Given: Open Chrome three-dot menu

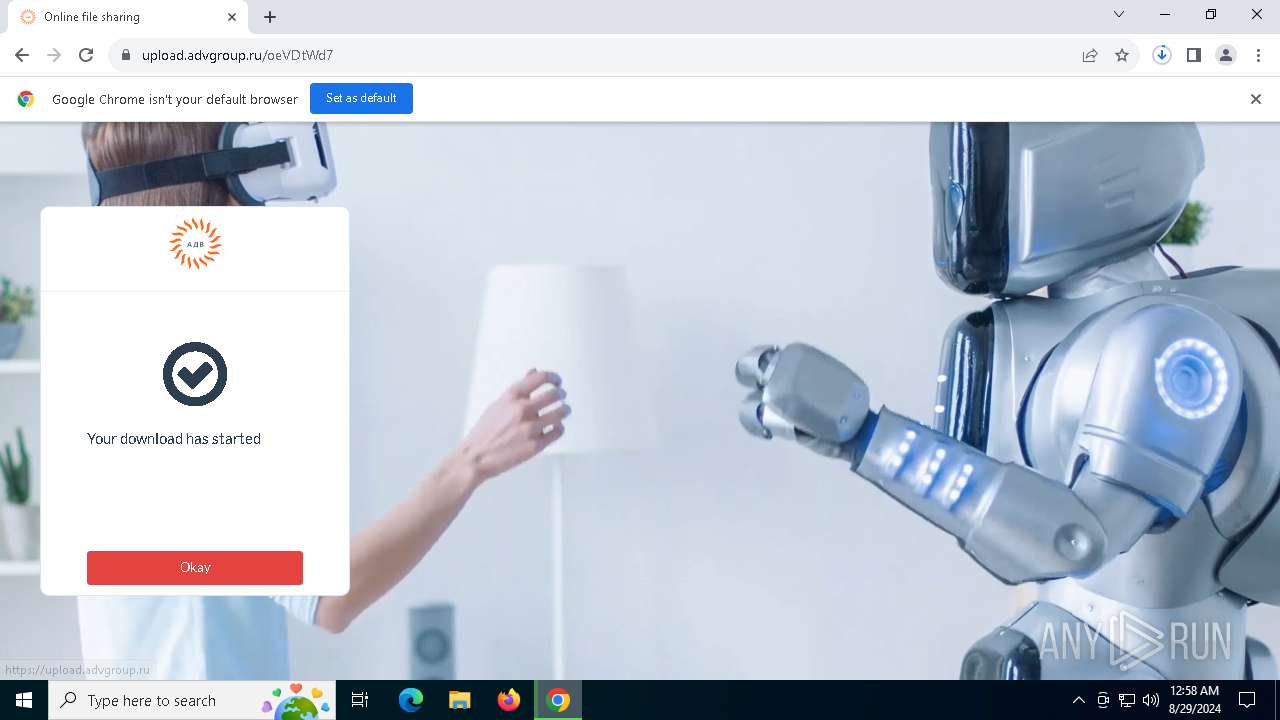Looking at the screenshot, I should pos(1258,55).
